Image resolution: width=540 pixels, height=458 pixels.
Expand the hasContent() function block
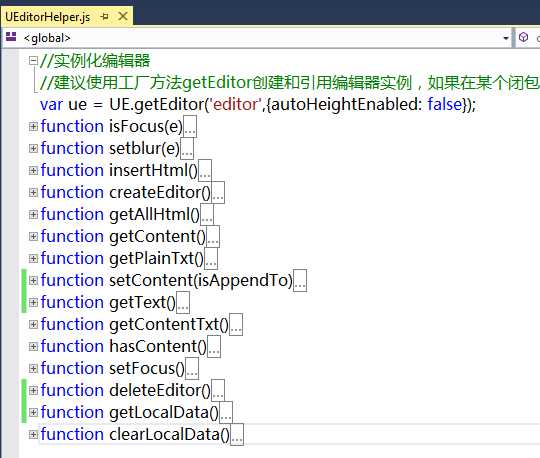pyautogui.click(x=33, y=346)
